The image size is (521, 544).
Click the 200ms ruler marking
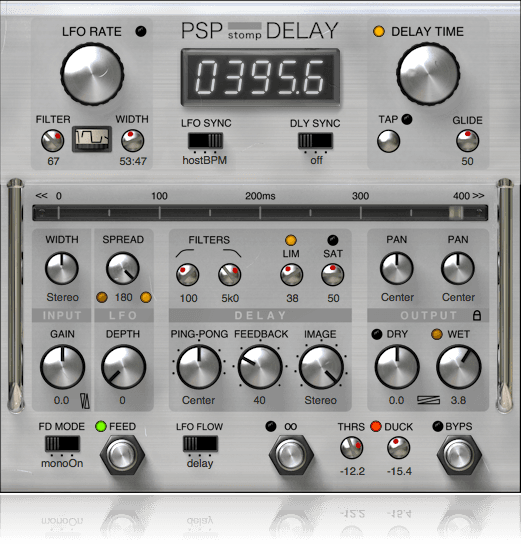tap(260, 196)
